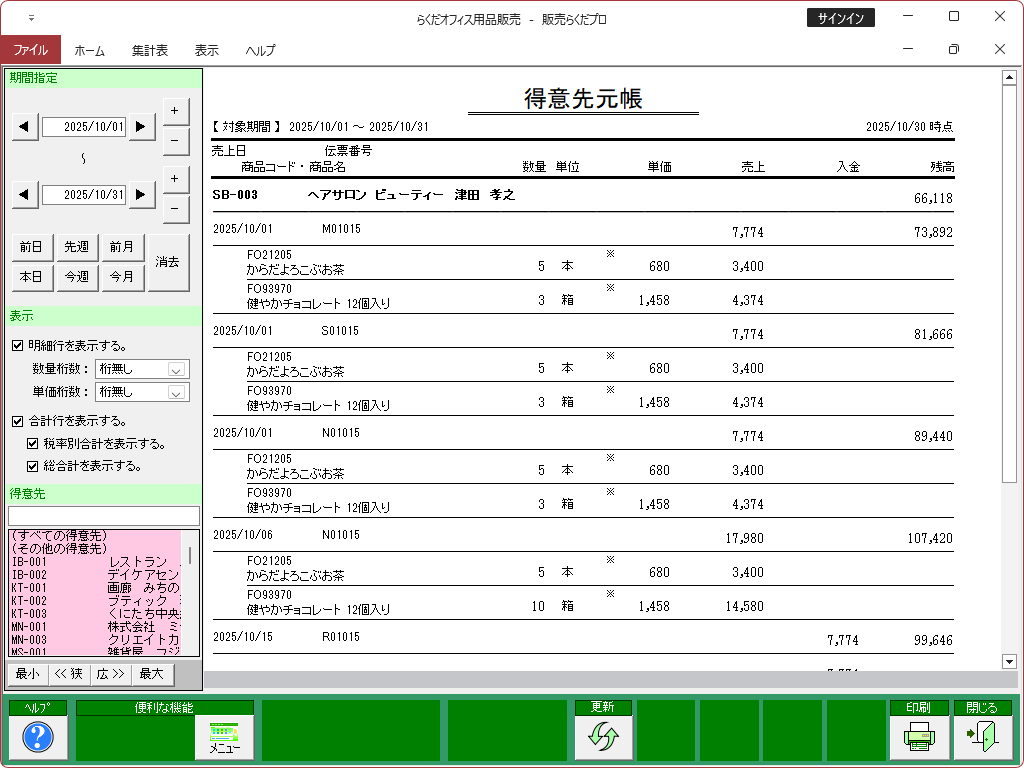This screenshot has height=768, width=1024.
Task: Click the green refresh arrows icon
Action: (x=603, y=738)
